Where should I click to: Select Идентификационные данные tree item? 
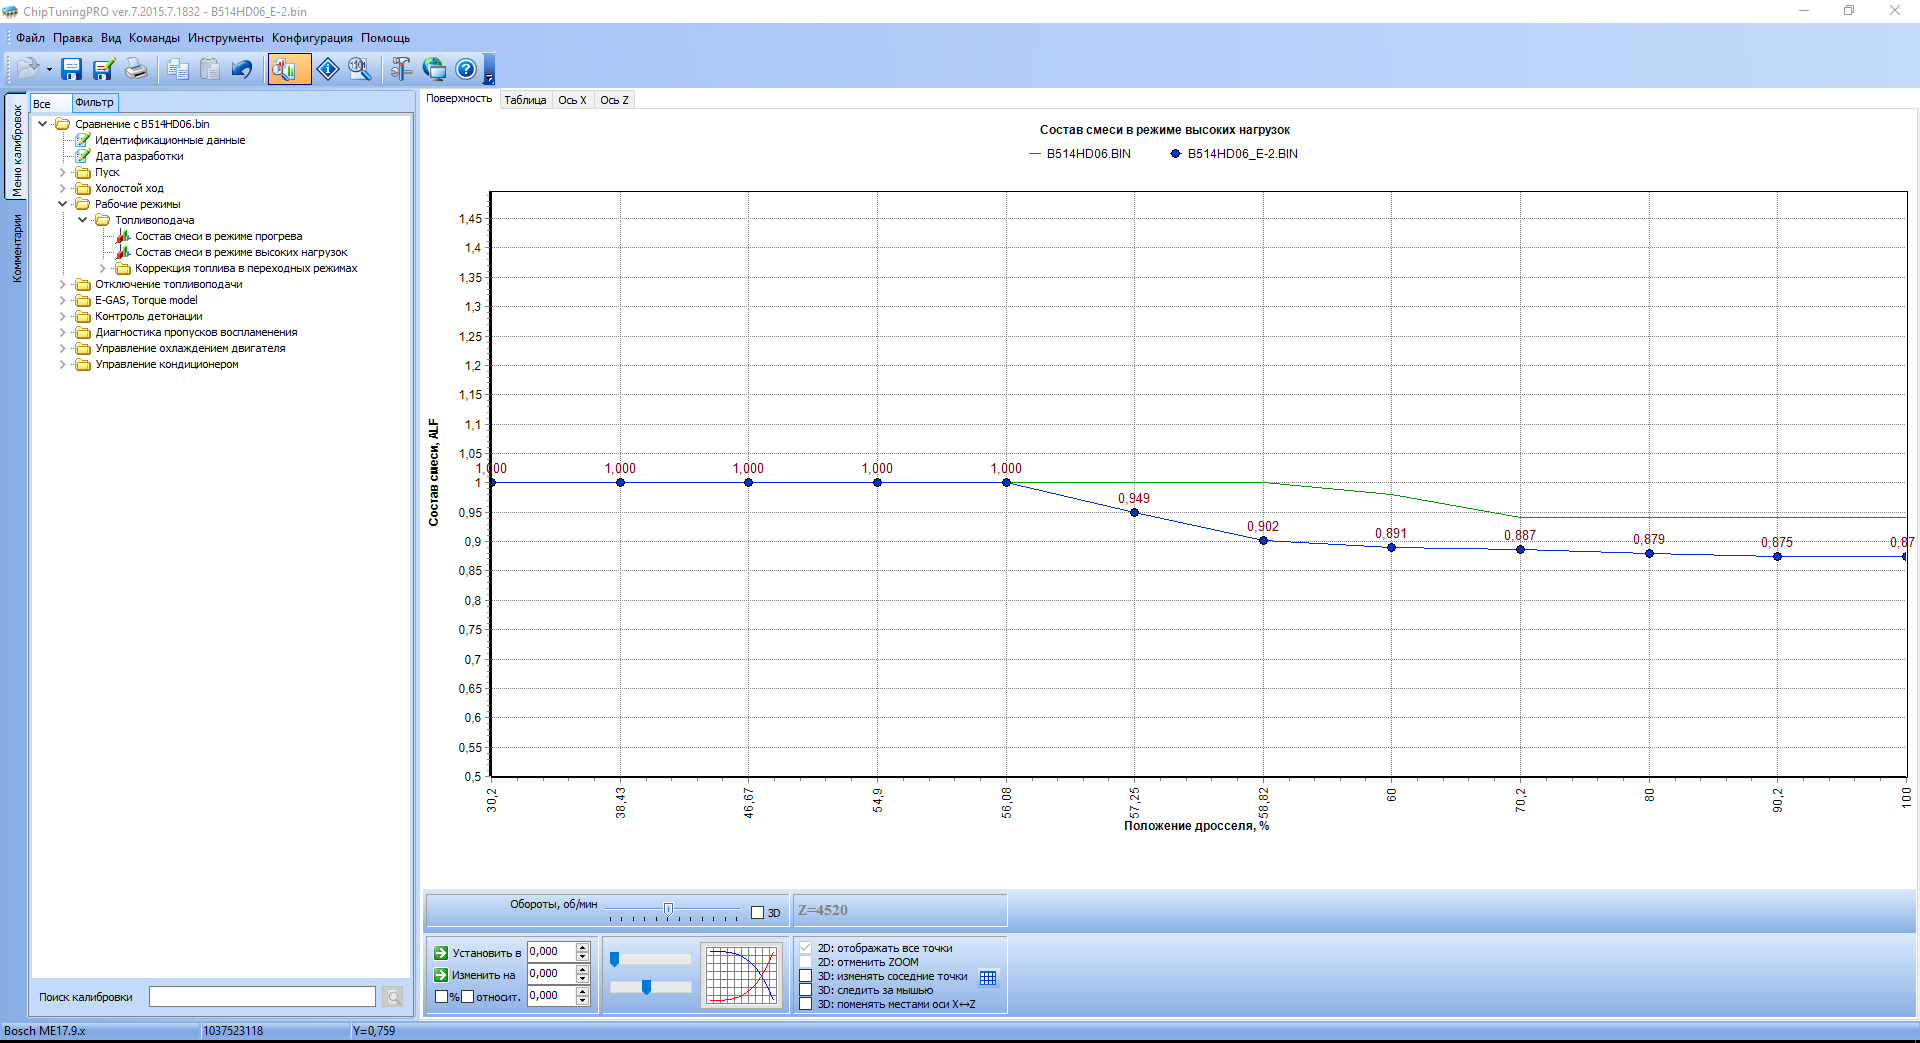[x=170, y=140]
